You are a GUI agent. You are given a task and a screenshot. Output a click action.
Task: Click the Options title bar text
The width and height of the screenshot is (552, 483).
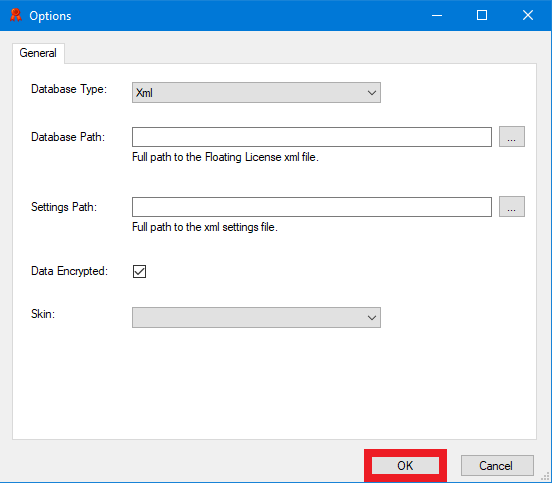[x=50, y=16]
